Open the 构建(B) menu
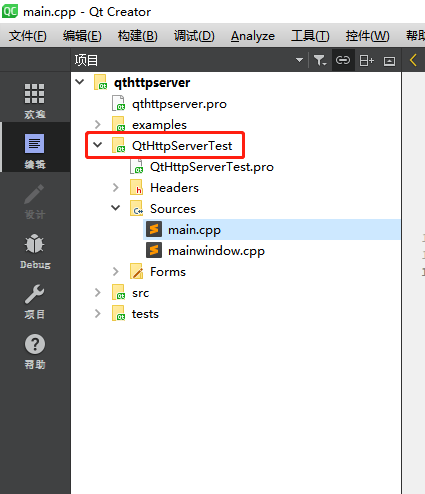 (138, 36)
